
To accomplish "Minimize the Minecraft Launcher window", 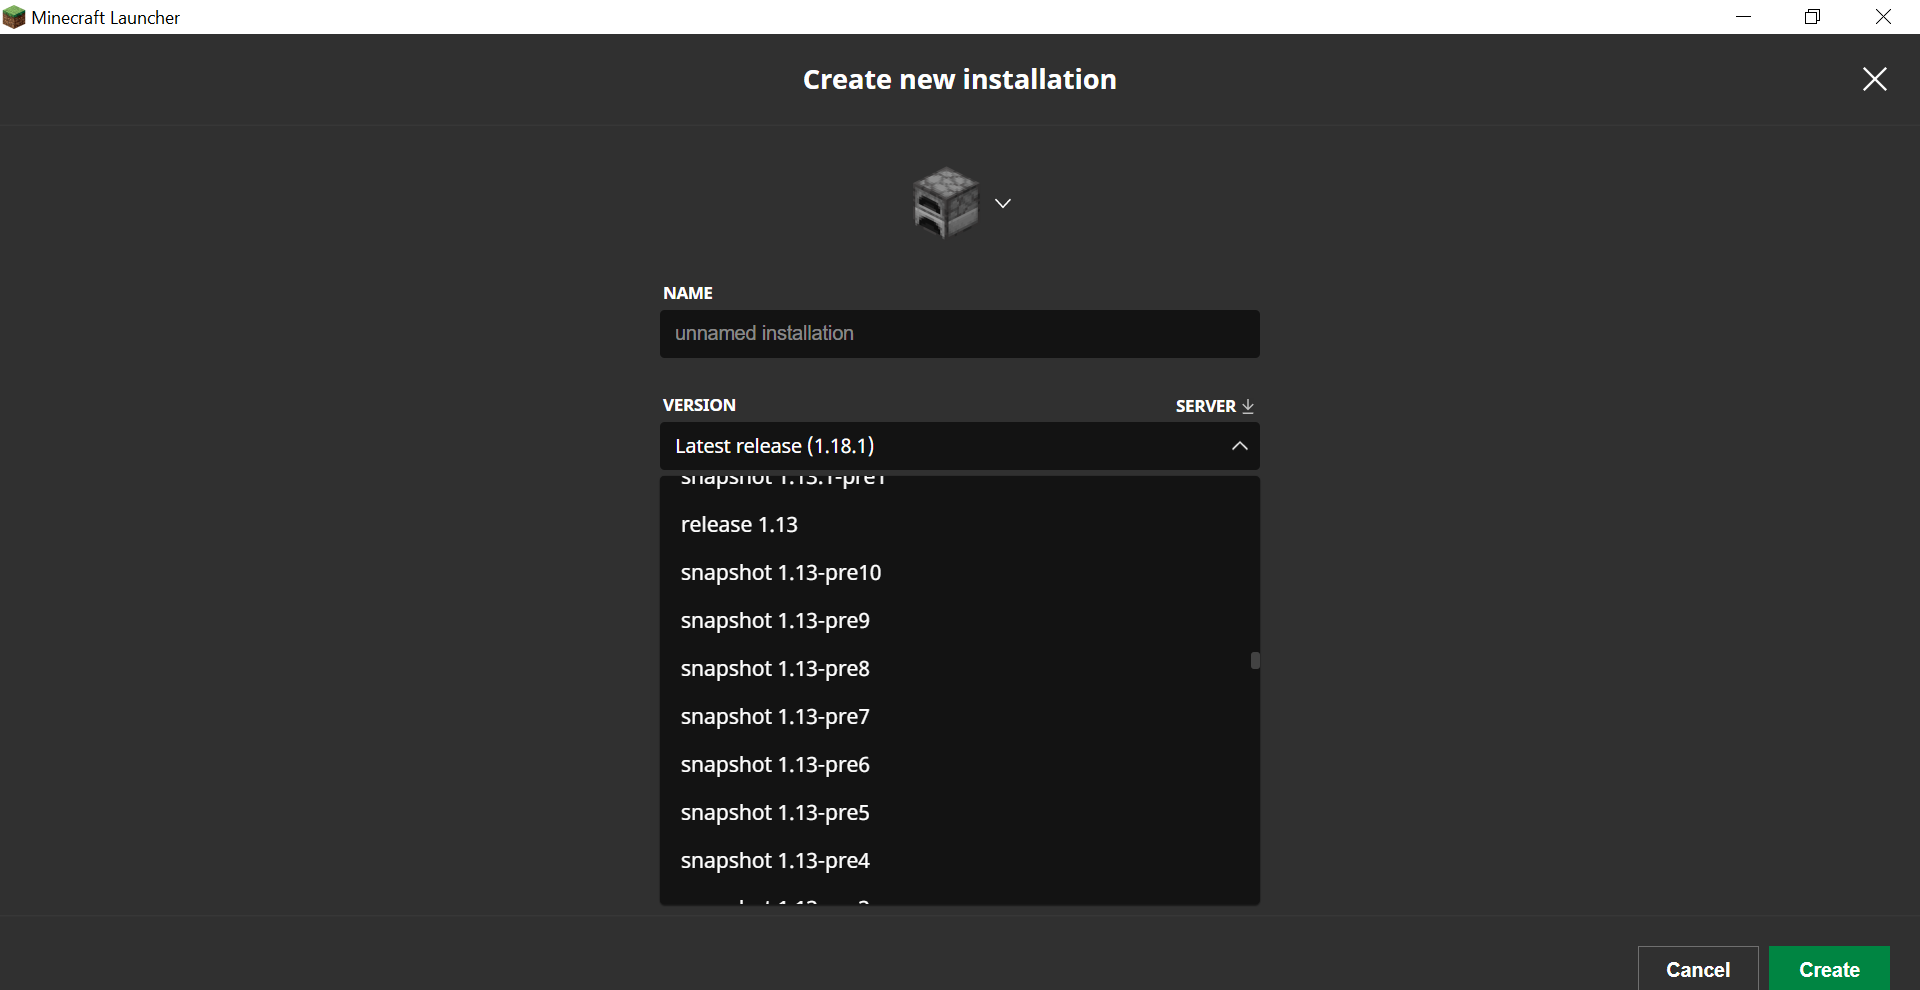I will click(1743, 17).
